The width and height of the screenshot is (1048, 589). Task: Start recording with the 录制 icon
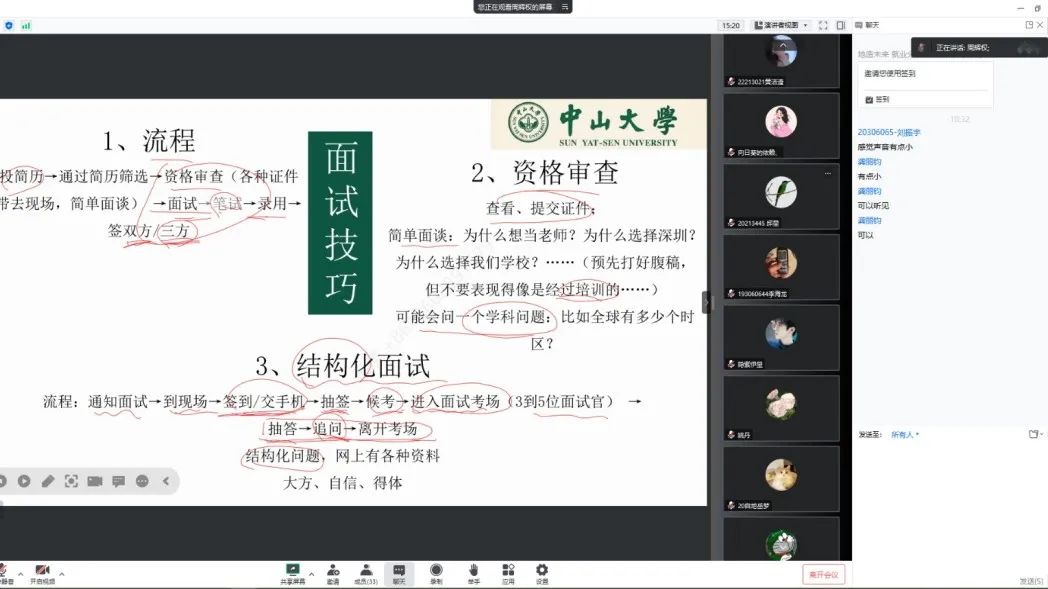pos(436,572)
